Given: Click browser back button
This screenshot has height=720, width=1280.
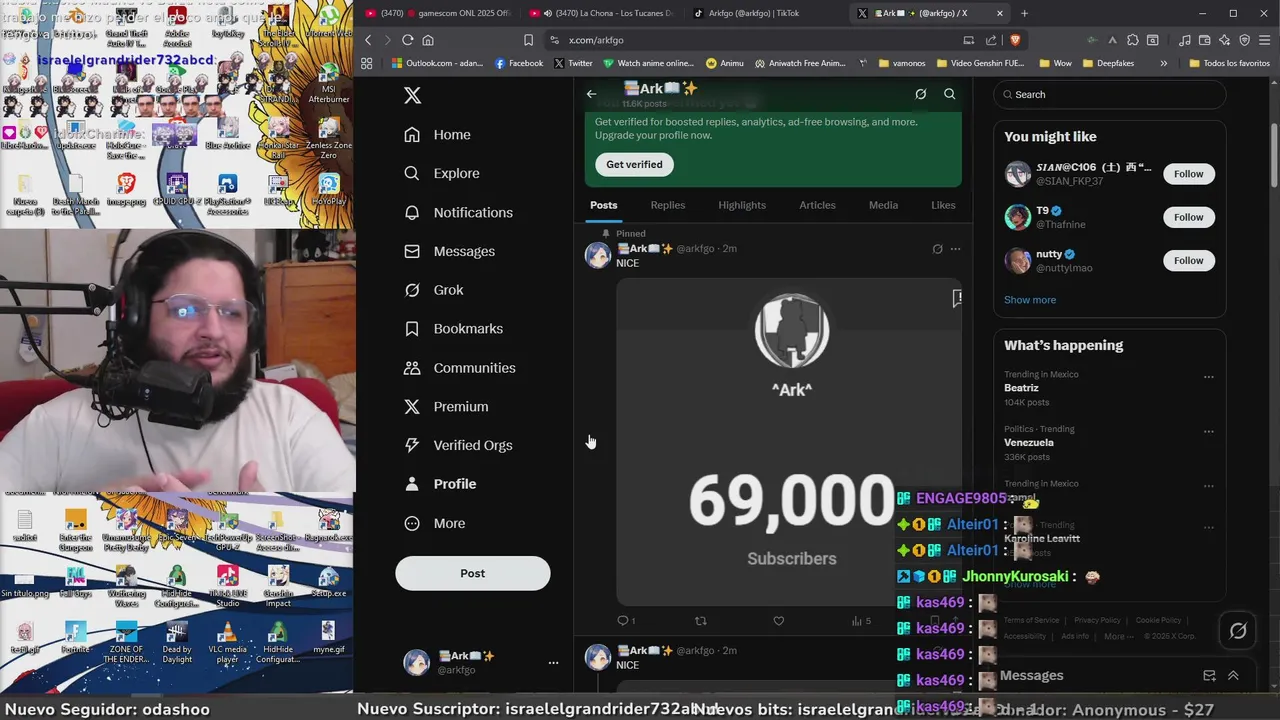Looking at the screenshot, I should [x=367, y=40].
